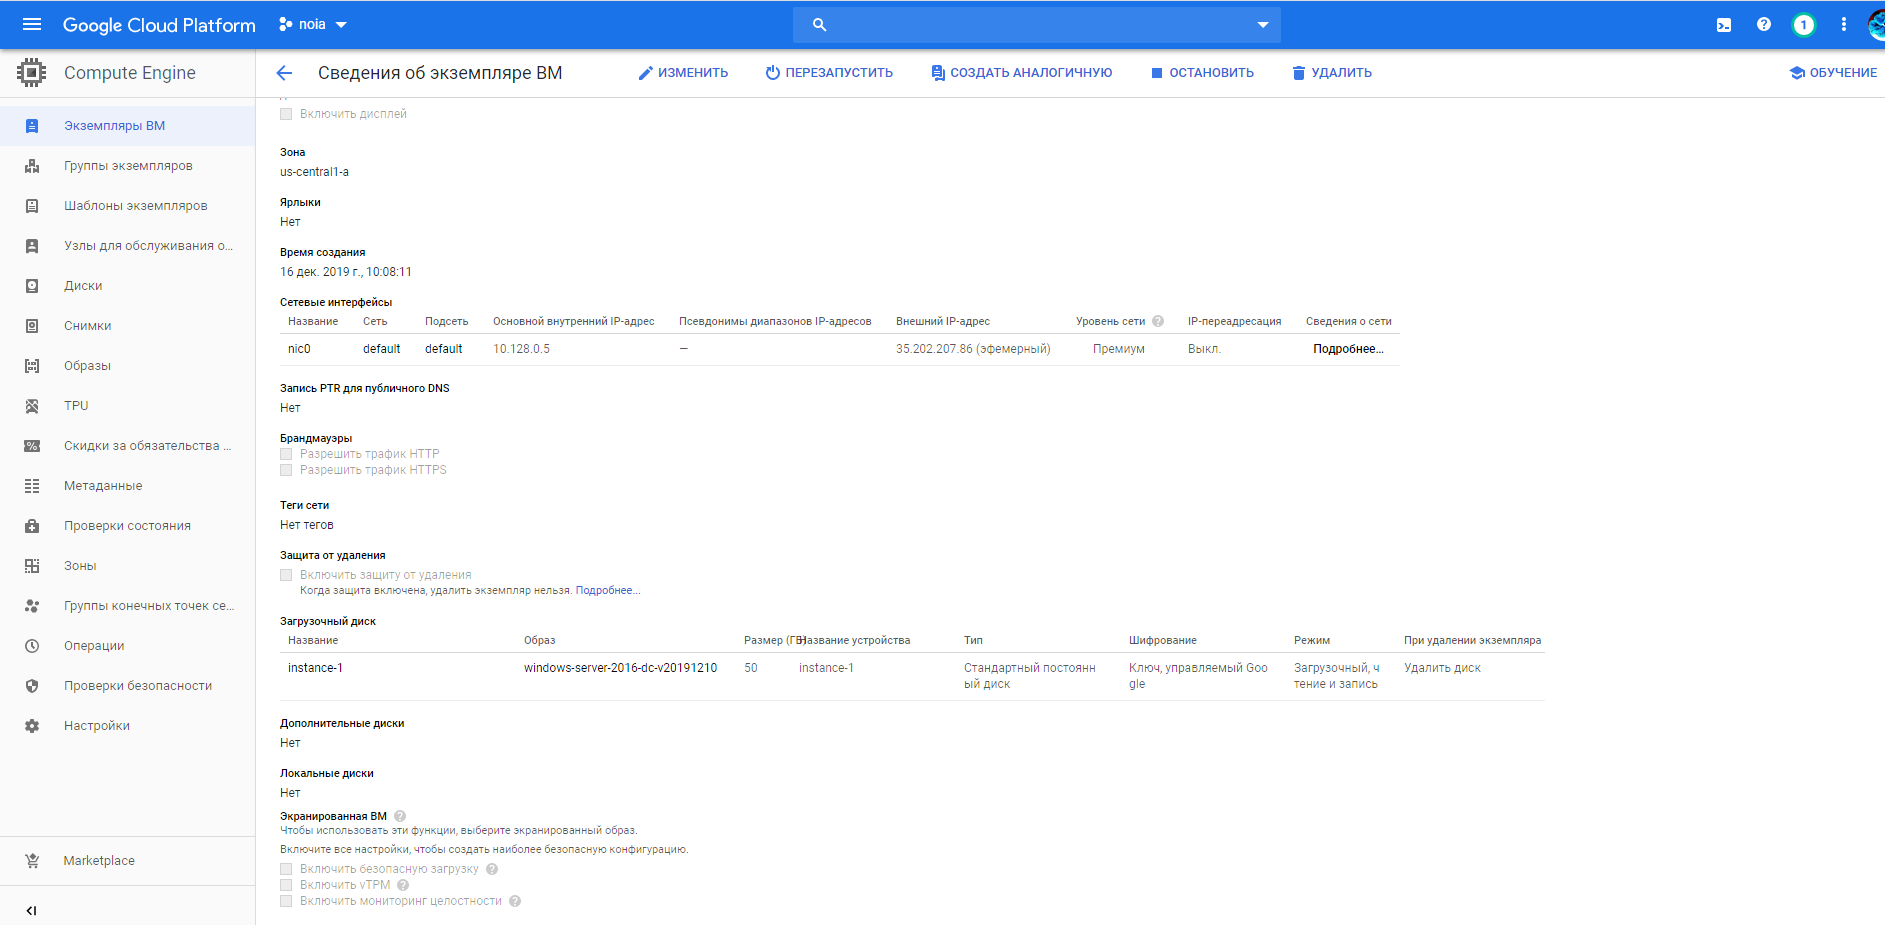Click Google Cloud Platform logo text
Image resolution: width=1885 pixels, height=925 pixels.
pos(159,25)
